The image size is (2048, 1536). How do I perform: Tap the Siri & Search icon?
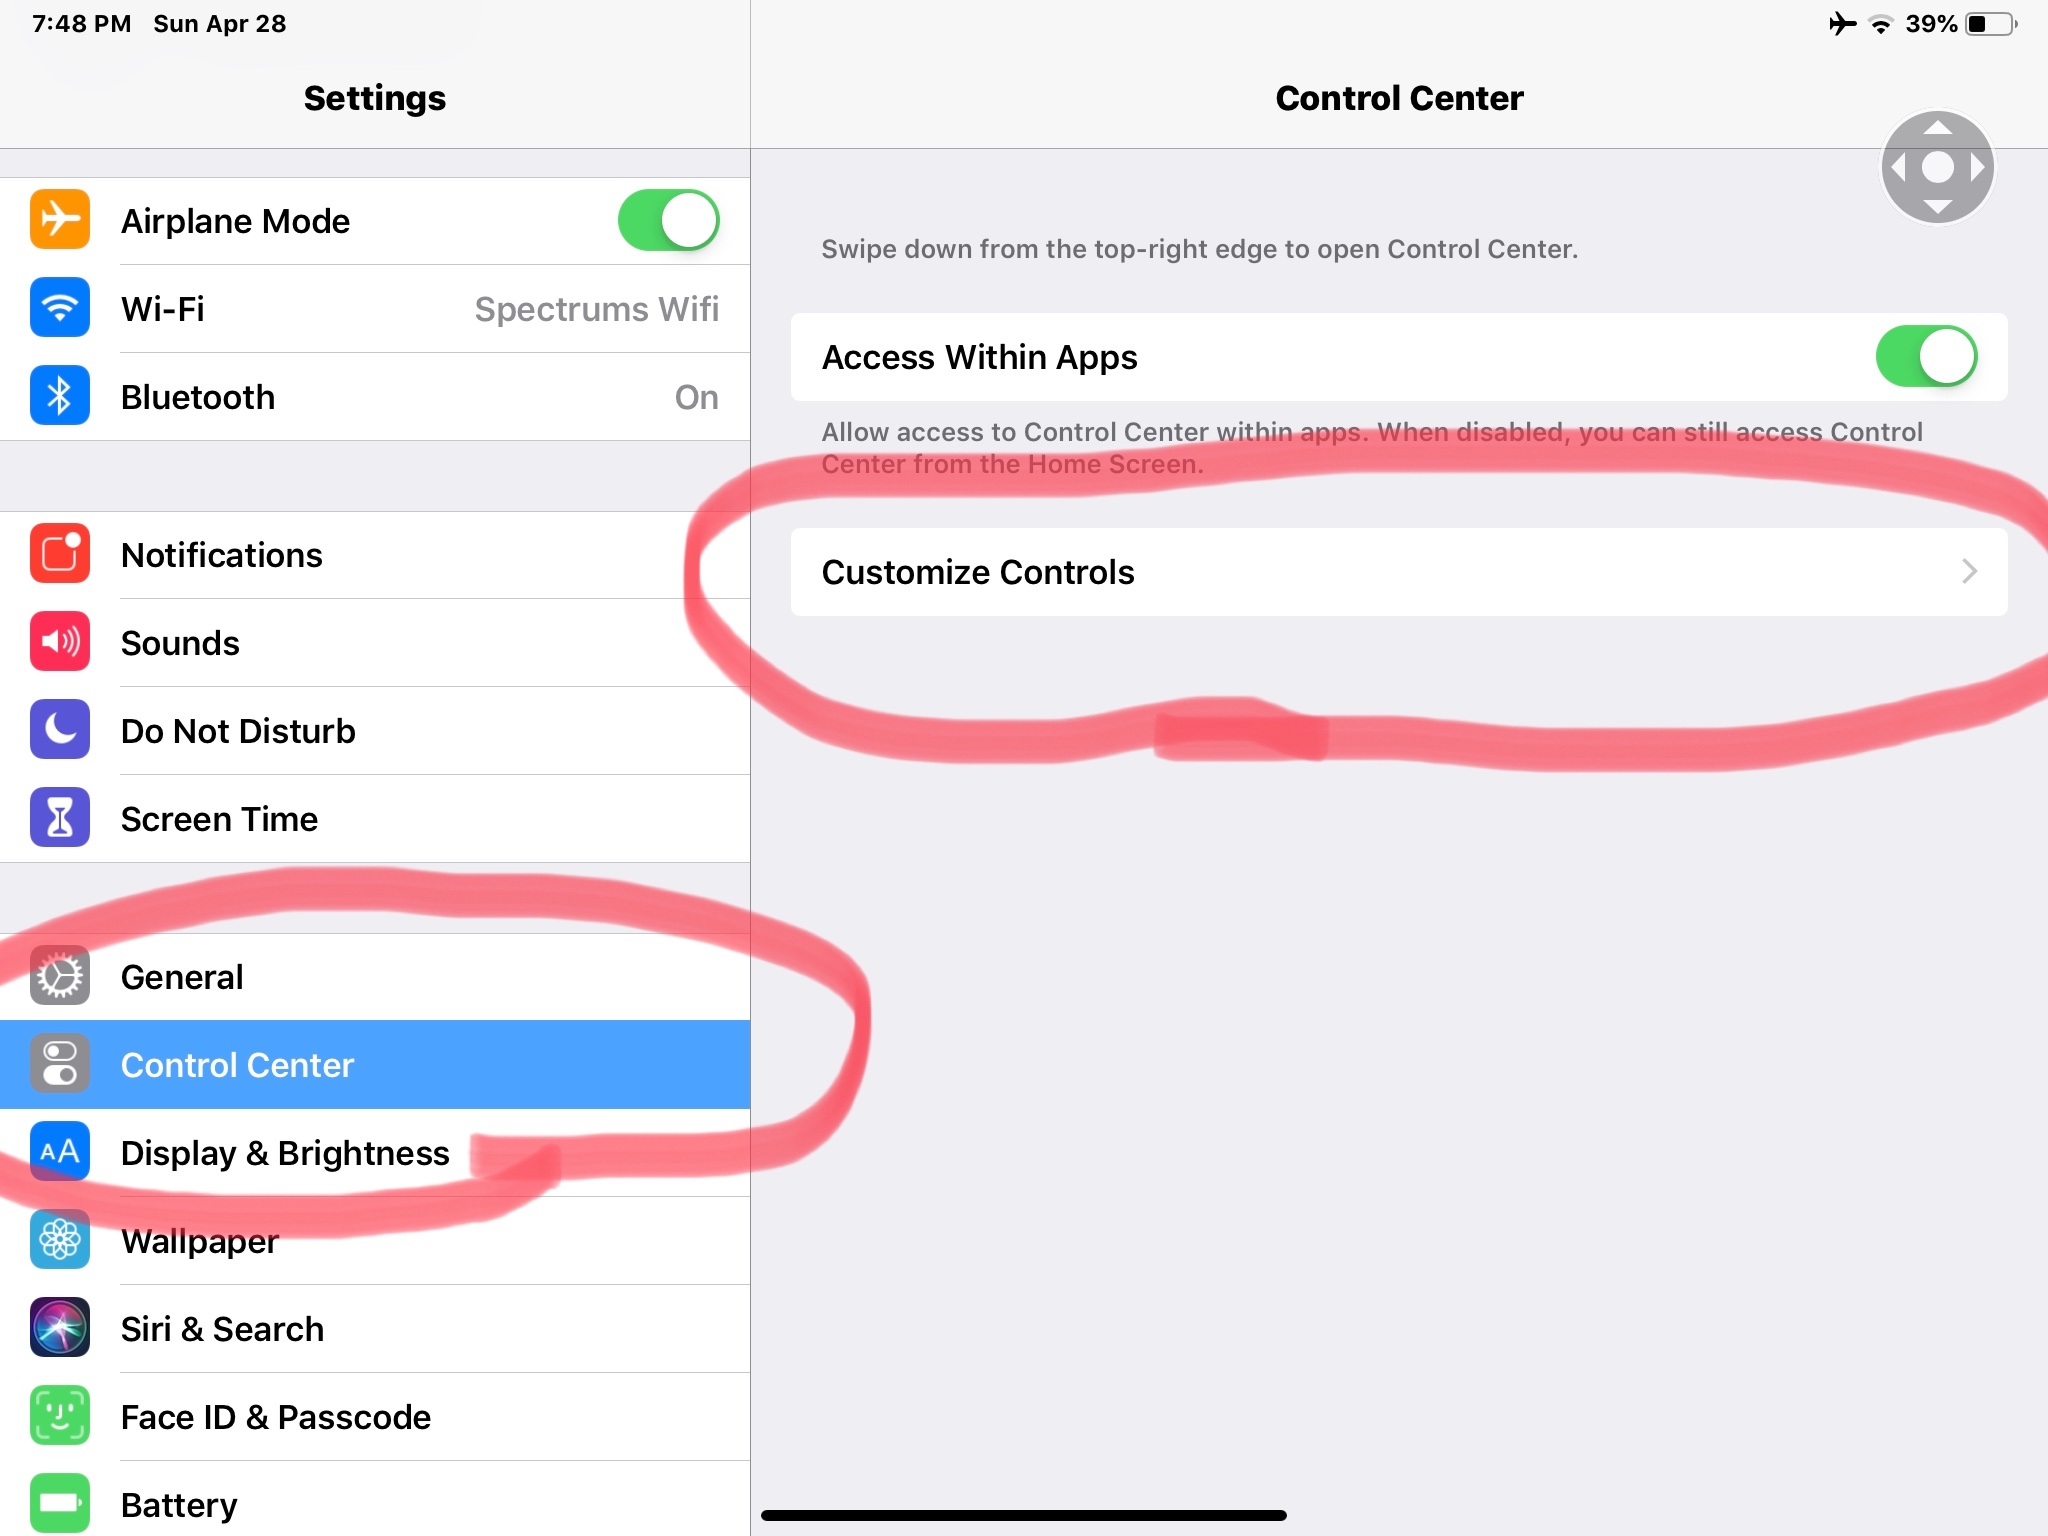coord(60,1327)
